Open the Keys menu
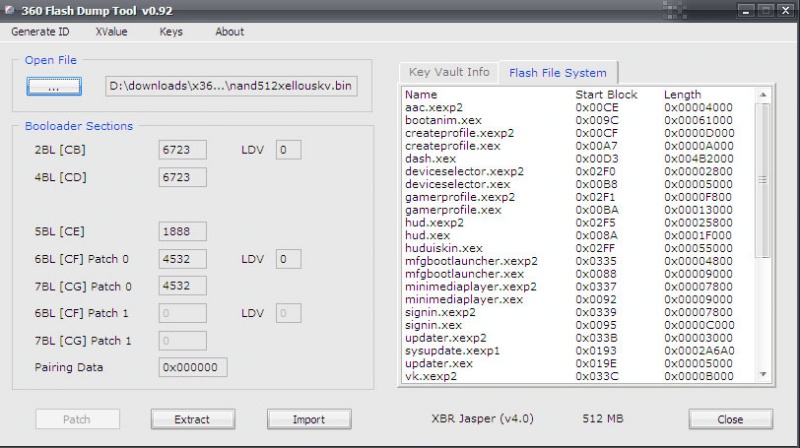Viewport: 800px width, 448px height. click(171, 32)
